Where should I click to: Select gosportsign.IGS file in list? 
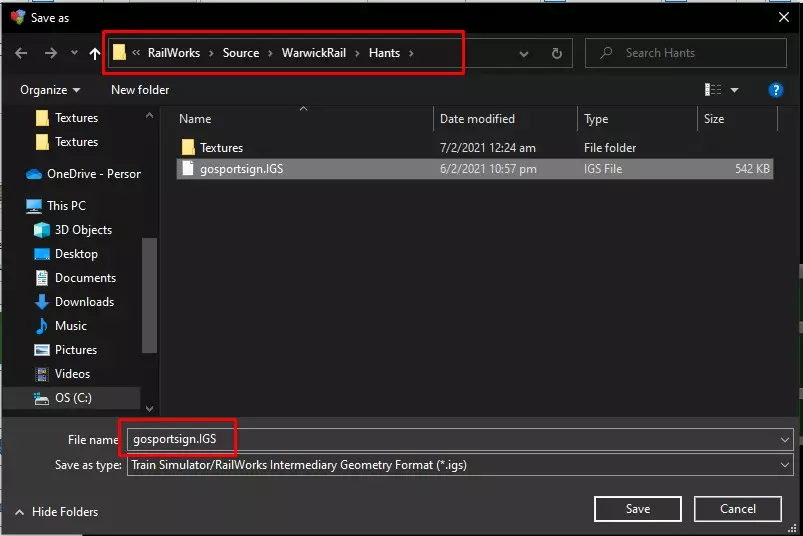(x=475, y=169)
